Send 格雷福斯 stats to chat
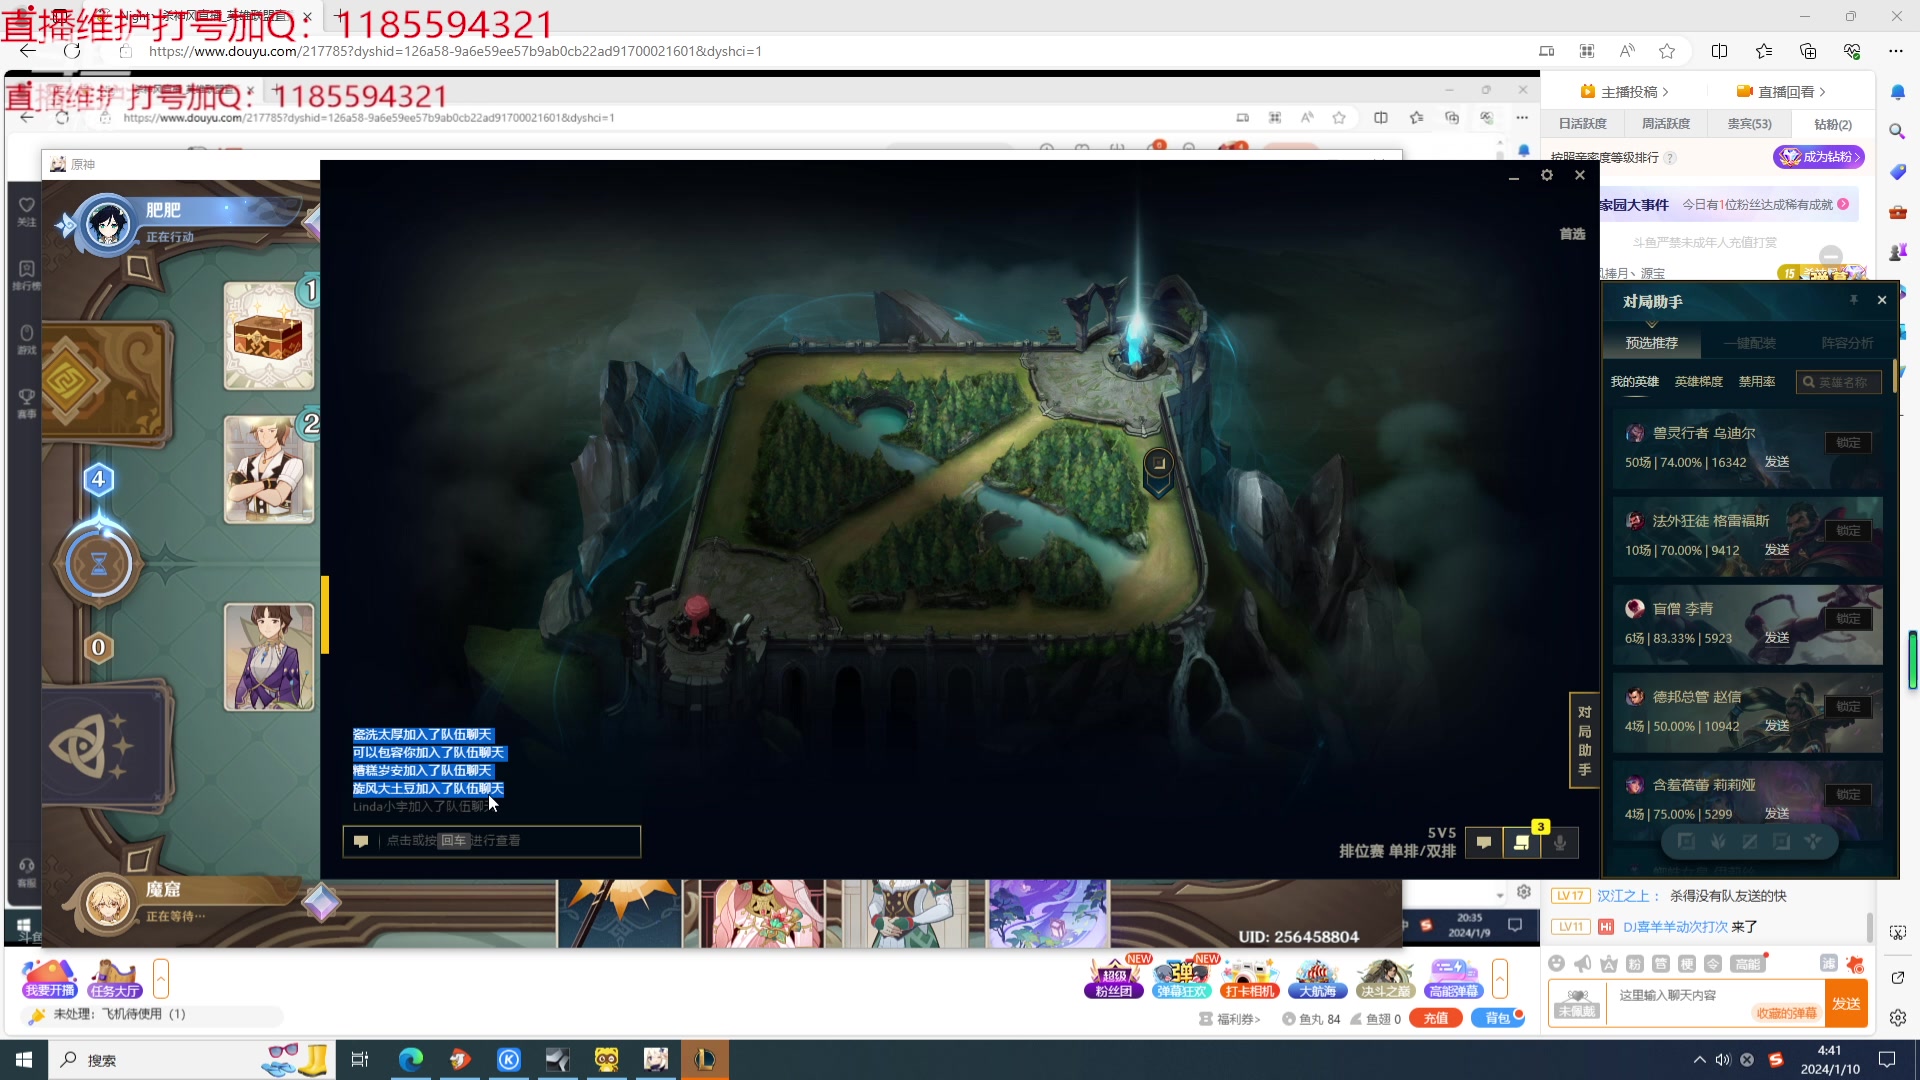The height and width of the screenshot is (1080, 1920). (1777, 550)
